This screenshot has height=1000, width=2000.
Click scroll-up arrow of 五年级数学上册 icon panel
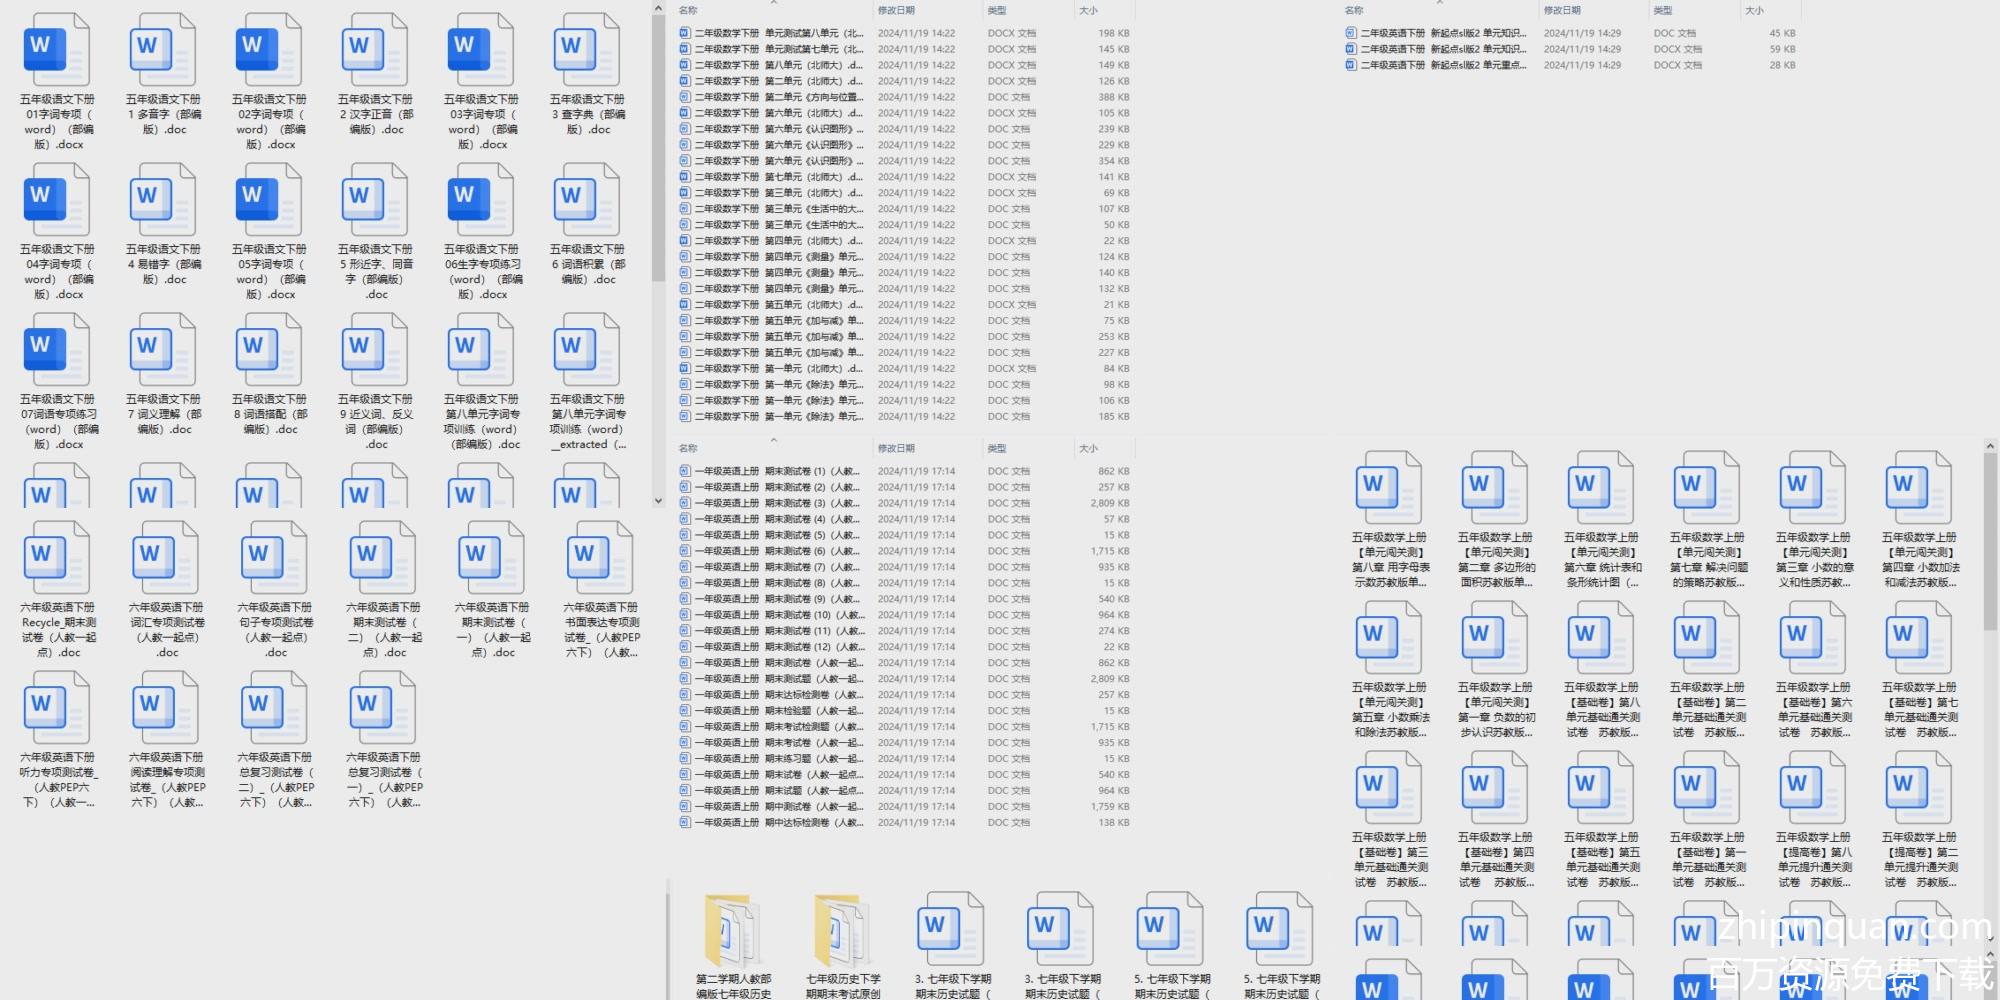click(x=1989, y=446)
